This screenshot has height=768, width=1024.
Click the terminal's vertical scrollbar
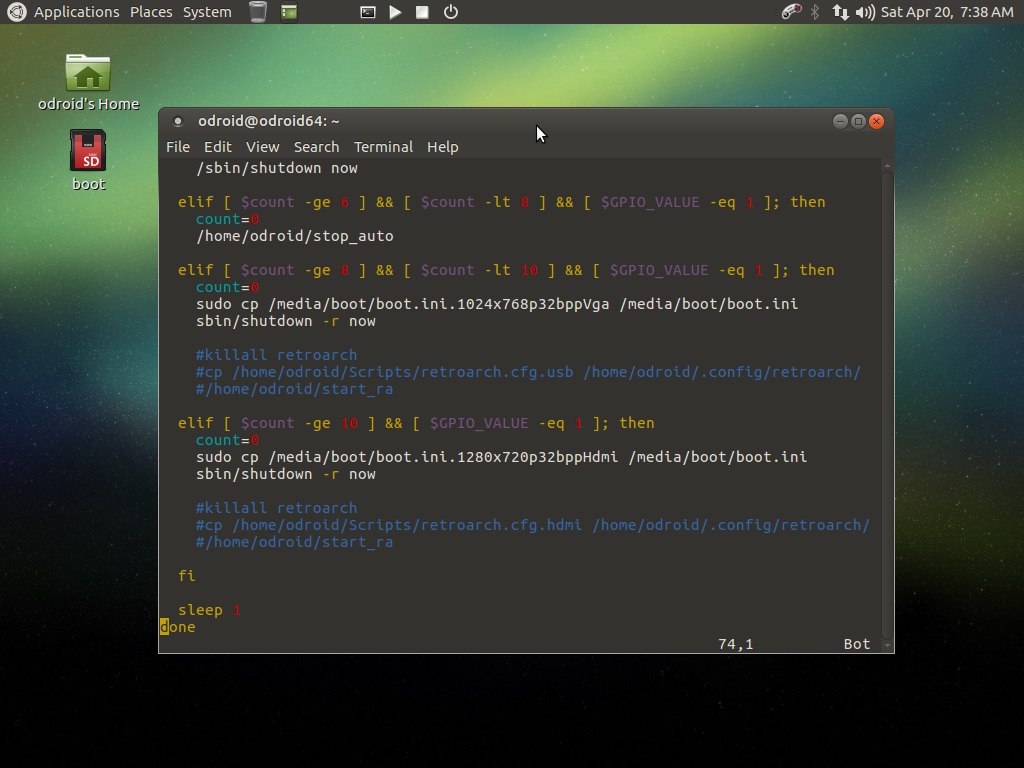tap(887, 400)
